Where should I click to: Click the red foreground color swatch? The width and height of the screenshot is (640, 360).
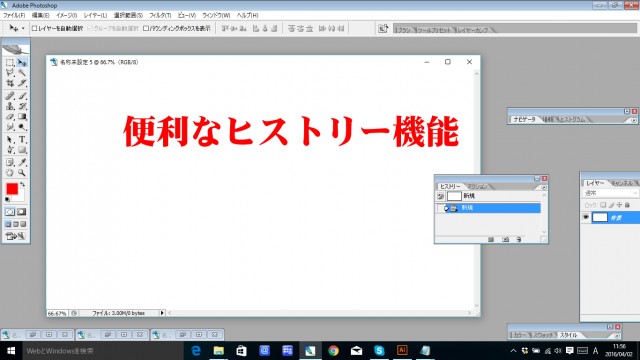[12, 189]
